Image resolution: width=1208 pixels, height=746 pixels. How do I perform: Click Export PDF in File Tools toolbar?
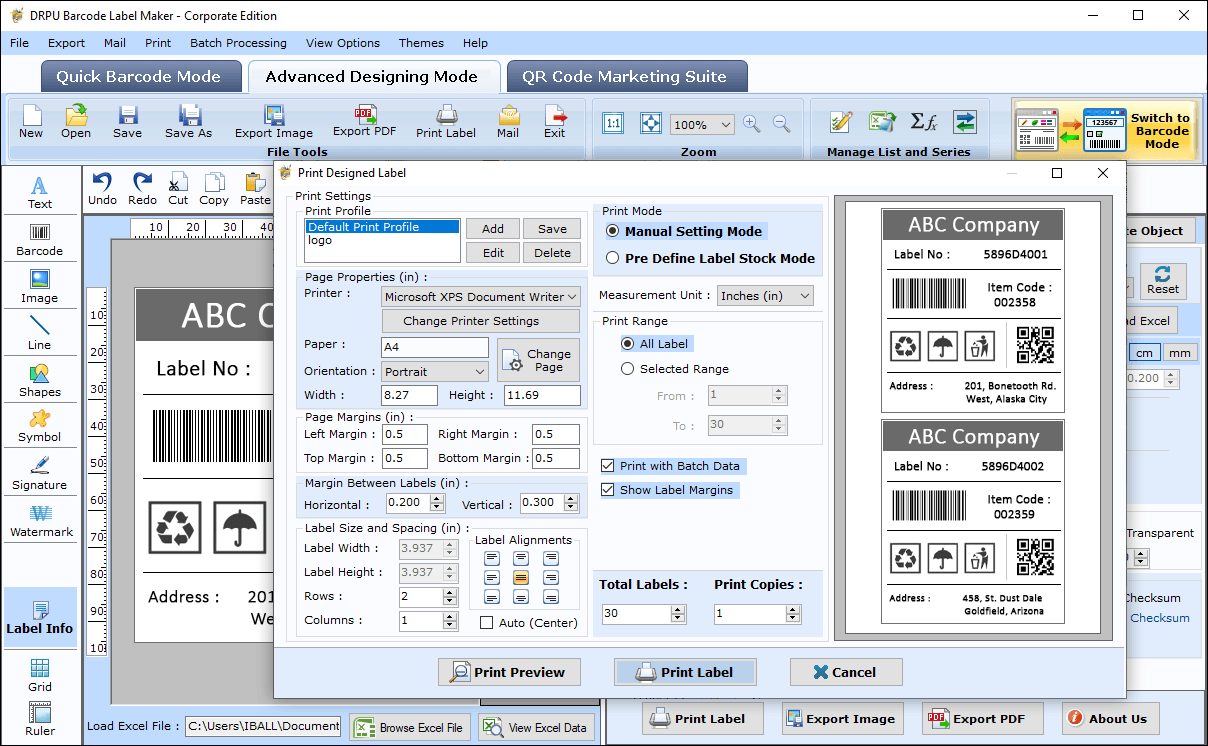point(365,121)
